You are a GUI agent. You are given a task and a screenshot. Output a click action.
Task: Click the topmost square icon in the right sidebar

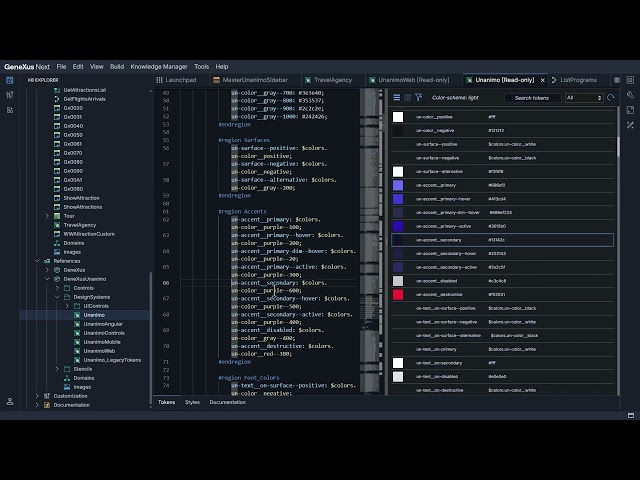[630, 80]
